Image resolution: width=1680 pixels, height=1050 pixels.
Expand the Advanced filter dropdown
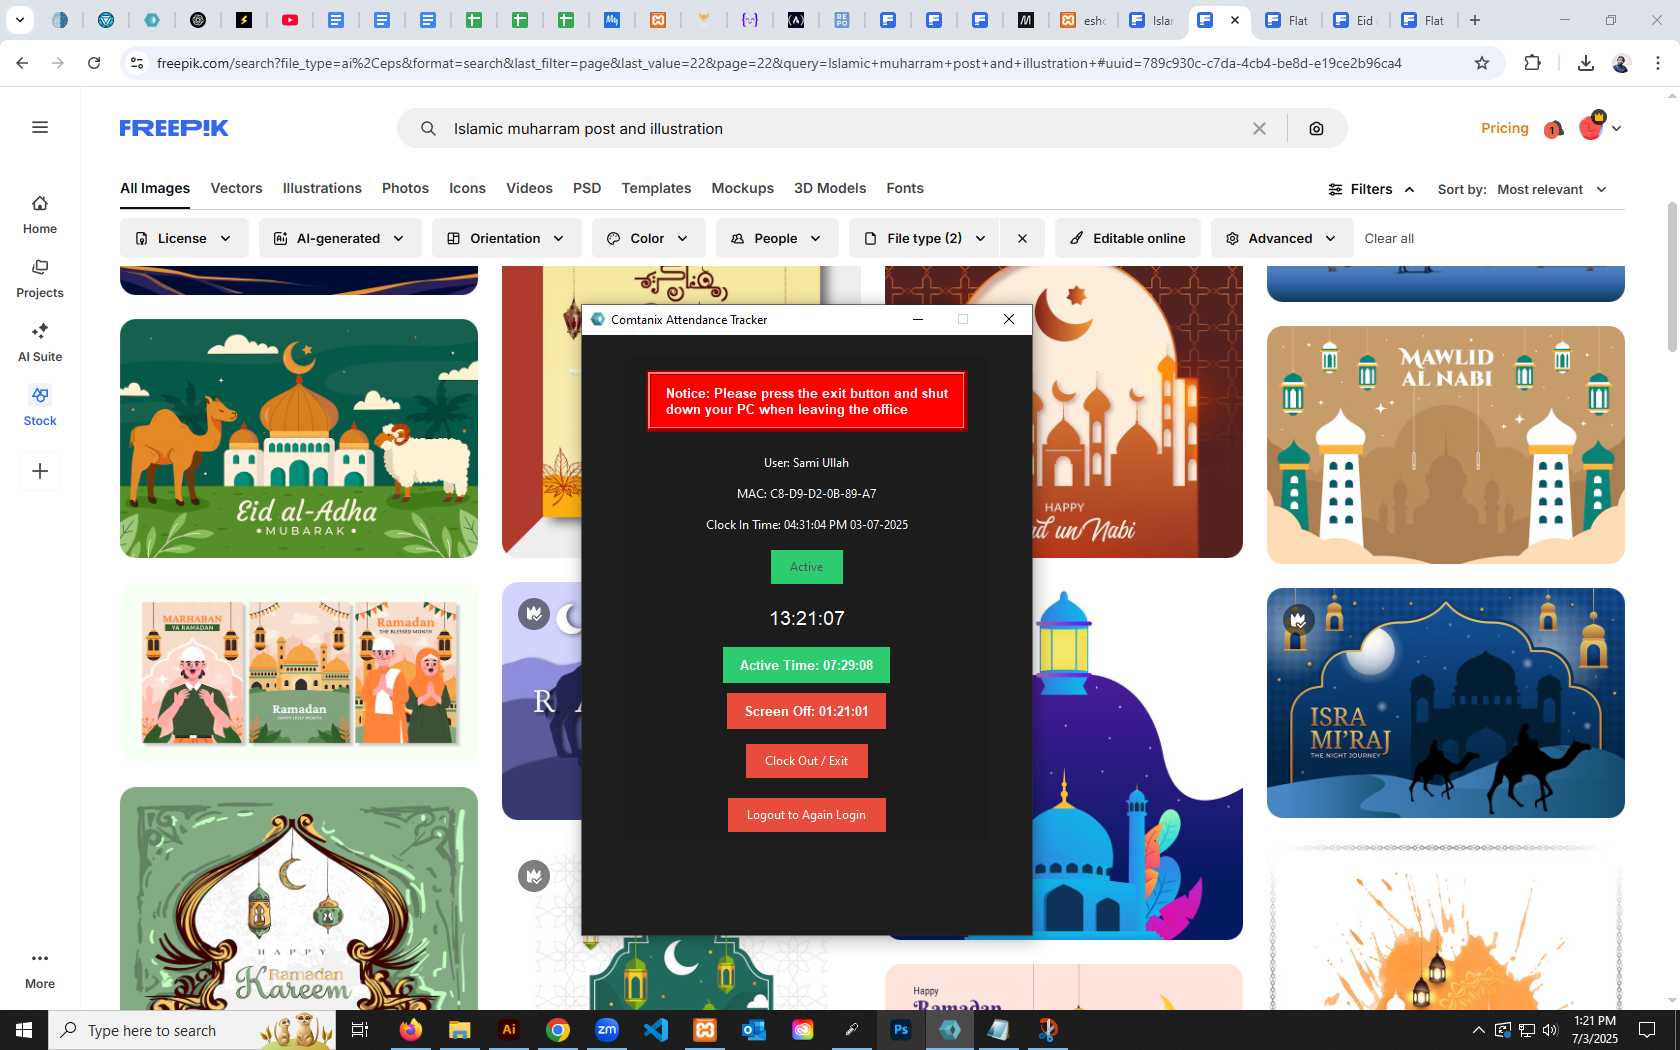[1281, 238]
